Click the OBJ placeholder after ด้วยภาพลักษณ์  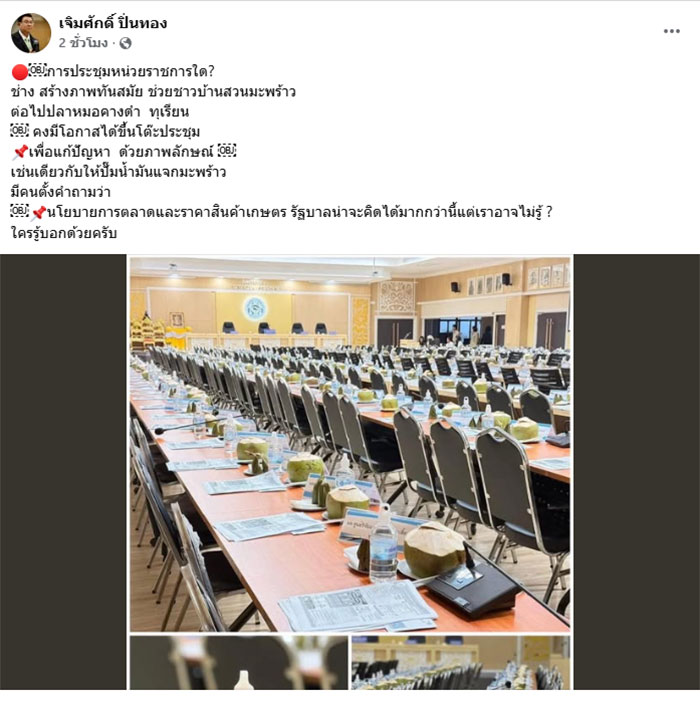(226, 151)
